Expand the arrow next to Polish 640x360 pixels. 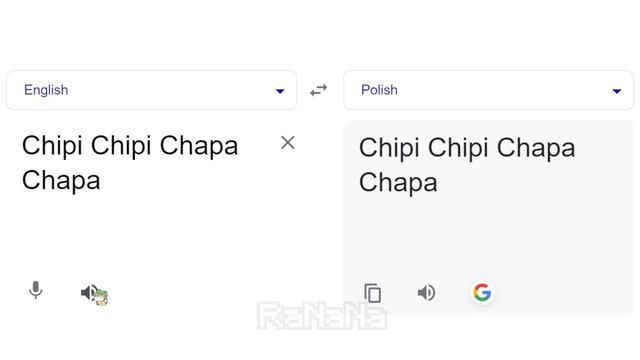pyautogui.click(x=617, y=91)
